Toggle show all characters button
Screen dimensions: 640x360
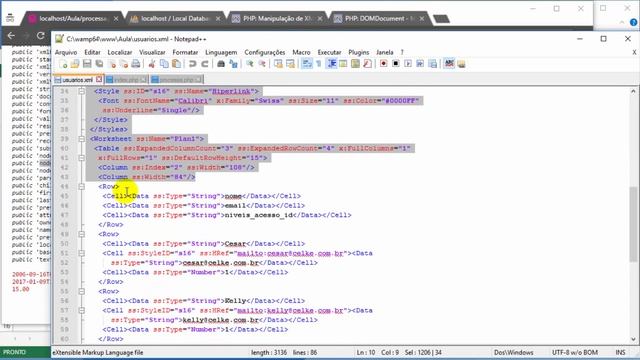tap(318, 64)
